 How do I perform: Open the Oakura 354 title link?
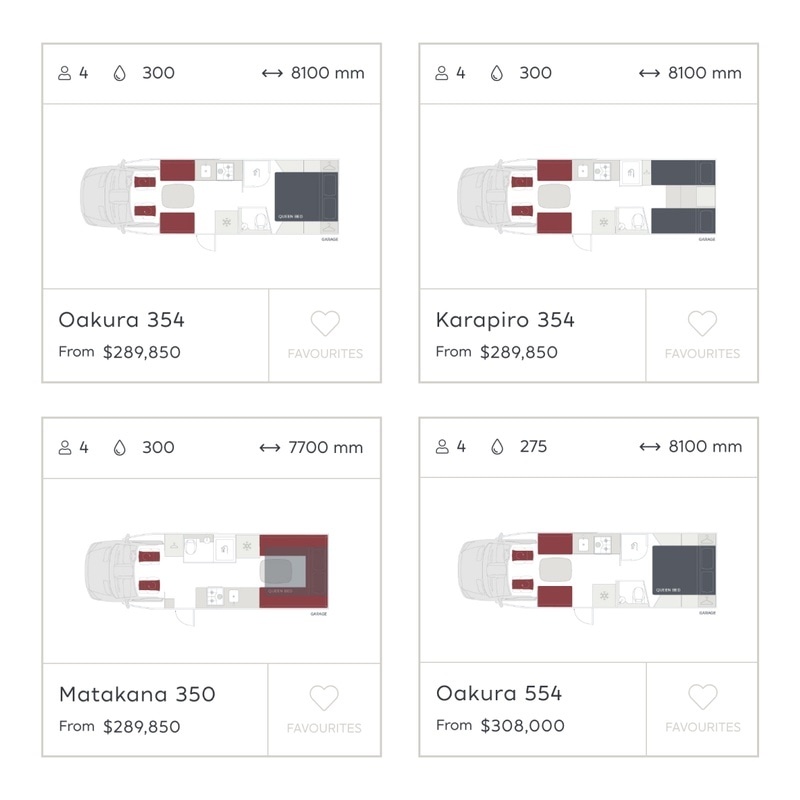click(x=121, y=320)
